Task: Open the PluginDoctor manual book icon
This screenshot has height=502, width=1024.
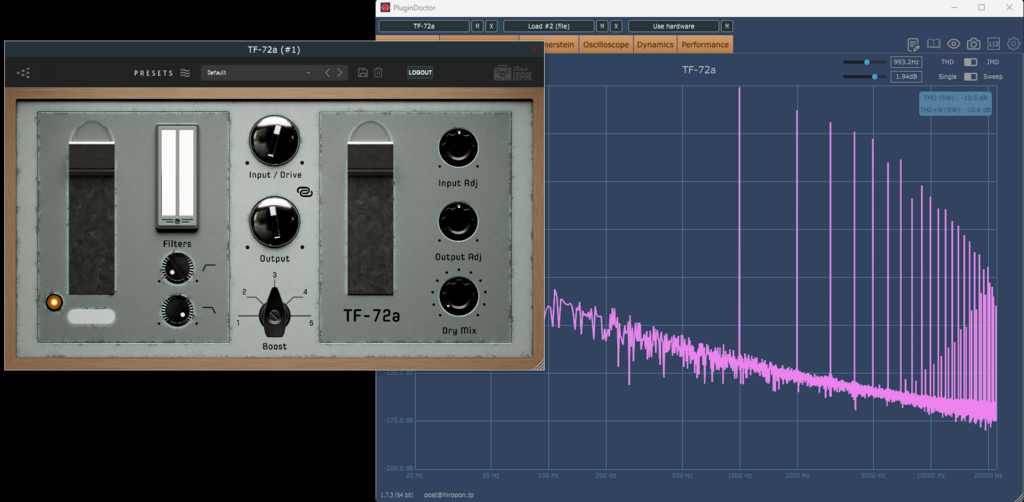Action: (933, 44)
